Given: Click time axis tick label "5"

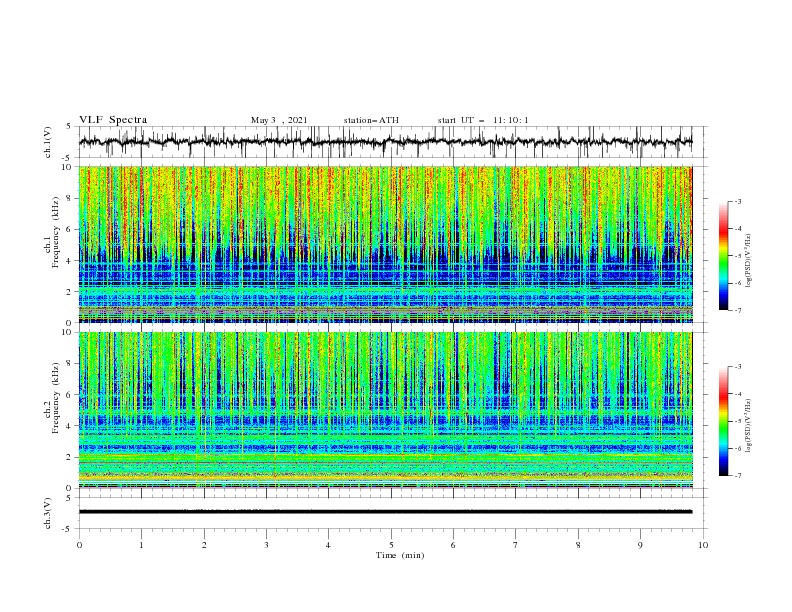Looking at the screenshot, I should click(391, 545).
